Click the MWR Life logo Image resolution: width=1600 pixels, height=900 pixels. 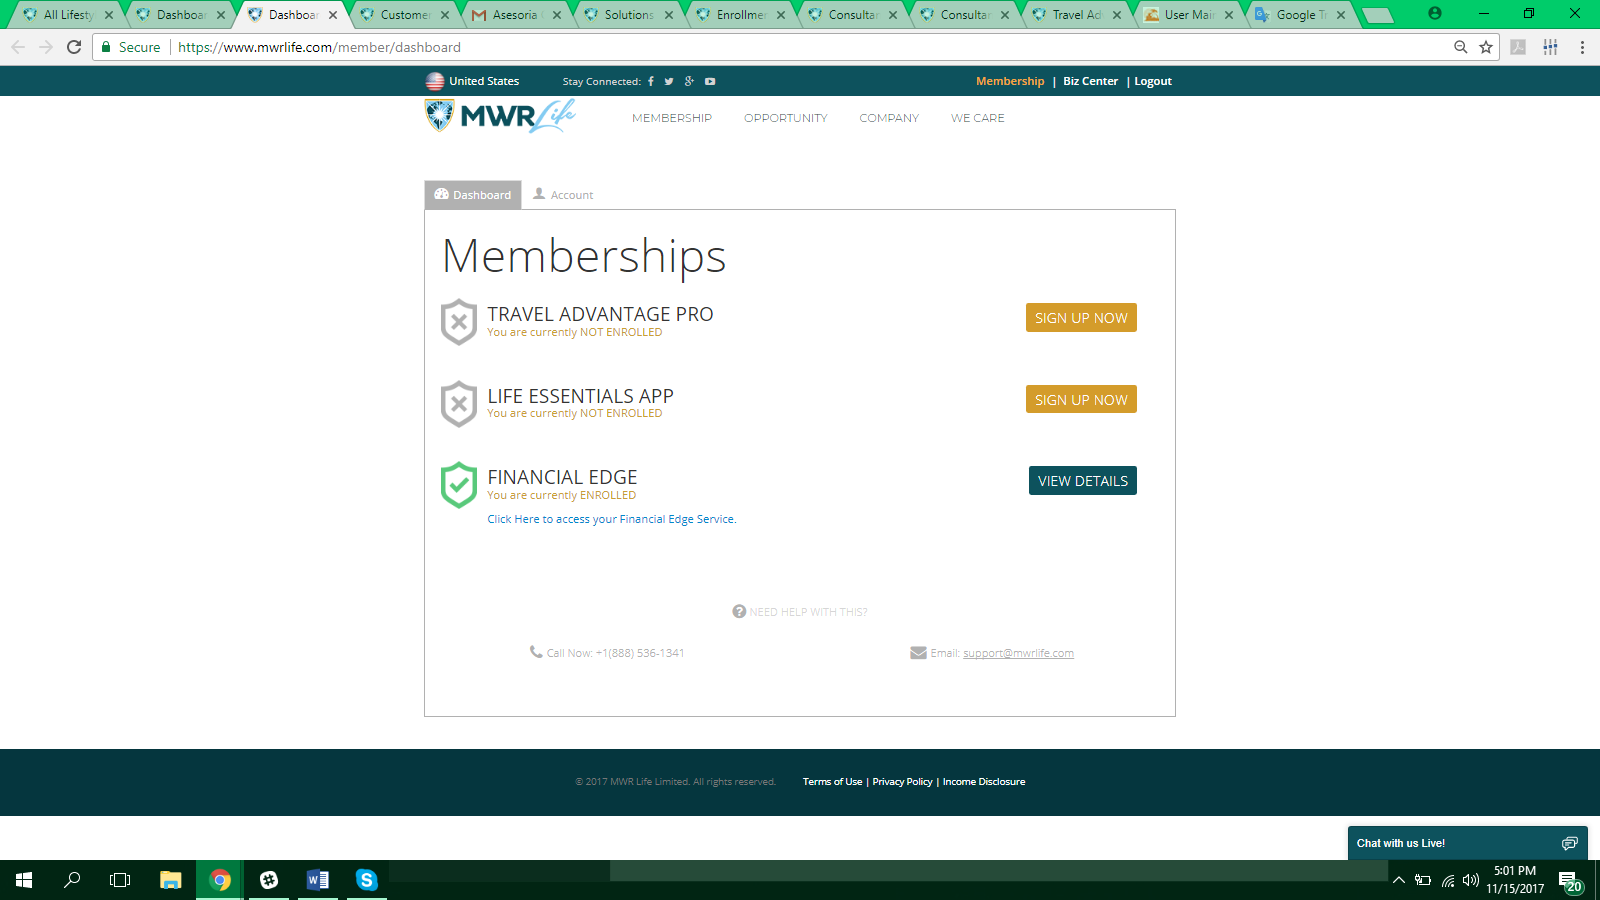click(500, 116)
